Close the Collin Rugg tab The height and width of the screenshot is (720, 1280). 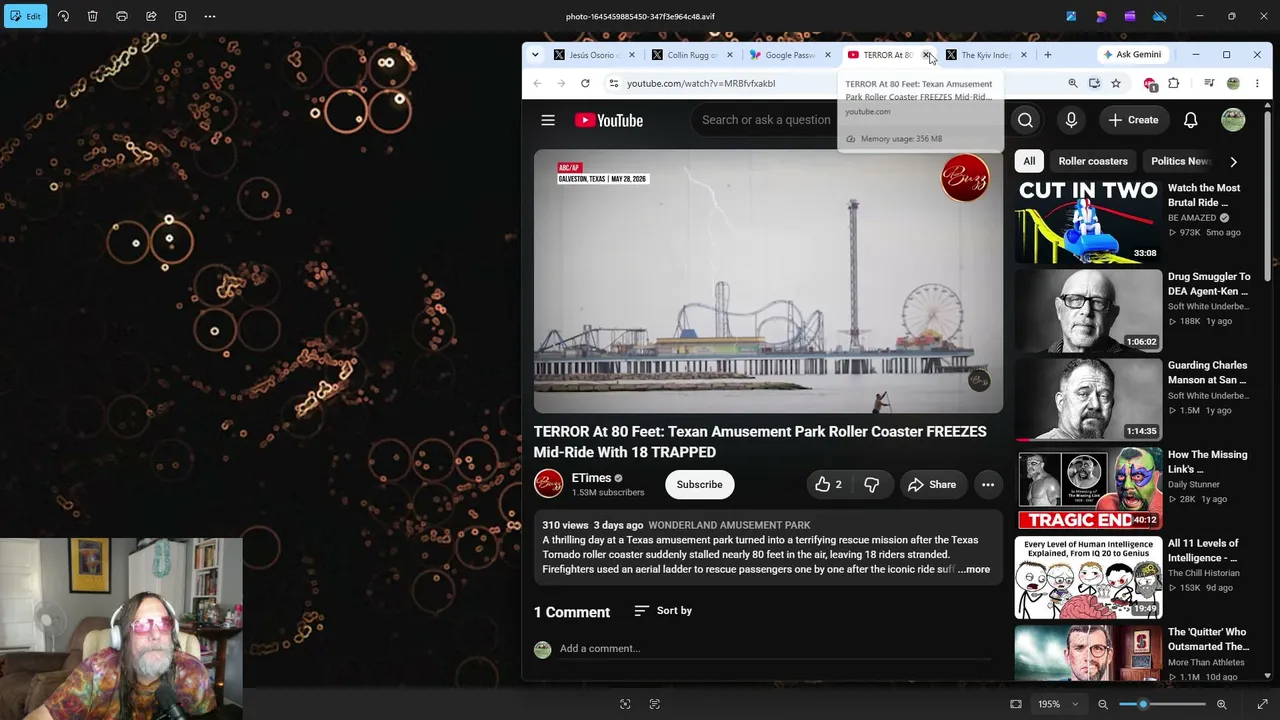click(730, 55)
